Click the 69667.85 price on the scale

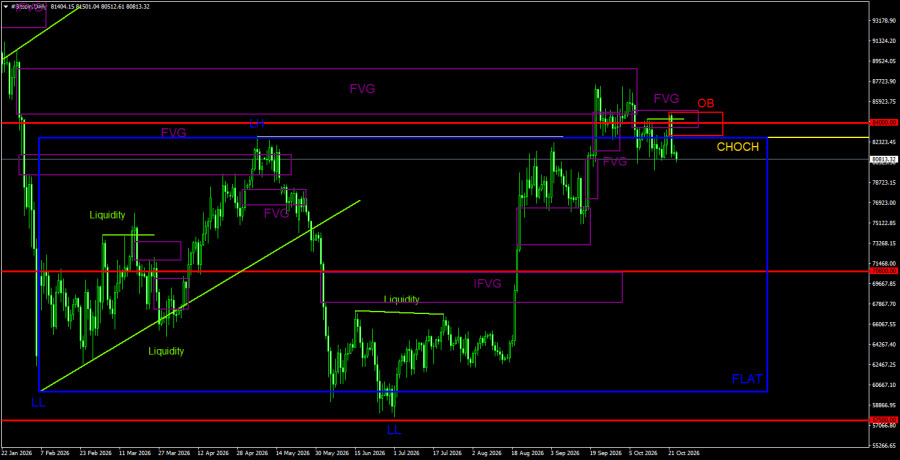point(883,284)
